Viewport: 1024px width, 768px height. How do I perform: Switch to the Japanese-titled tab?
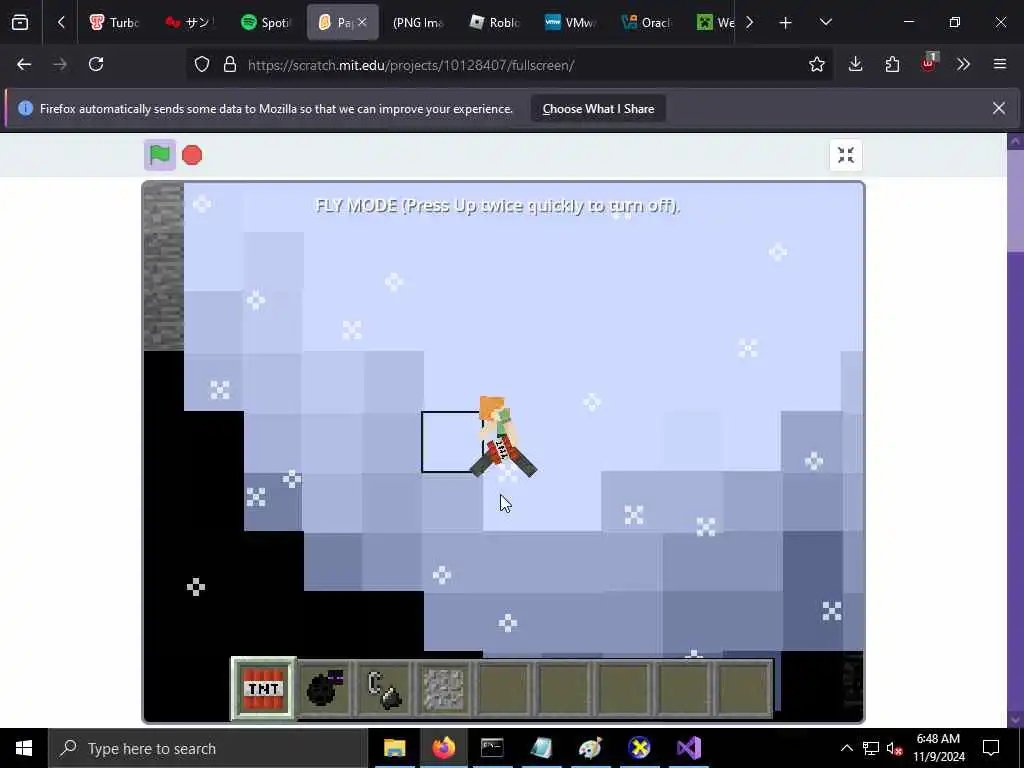pos(189,23)
